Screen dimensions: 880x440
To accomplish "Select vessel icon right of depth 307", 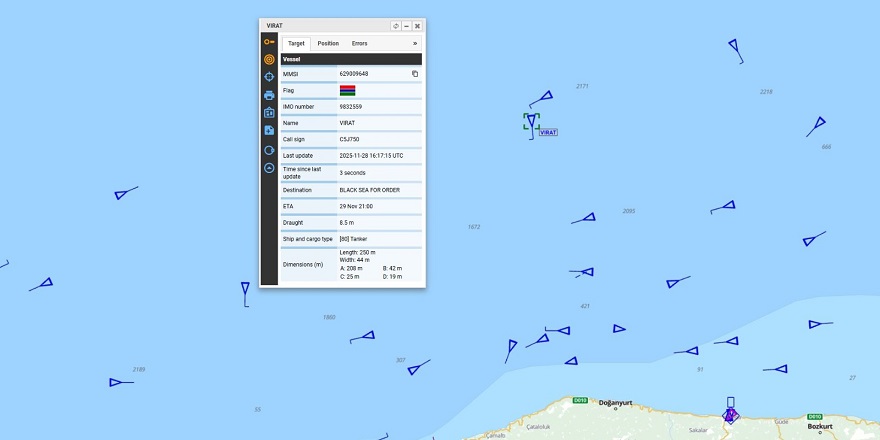I will coord(414,369).
